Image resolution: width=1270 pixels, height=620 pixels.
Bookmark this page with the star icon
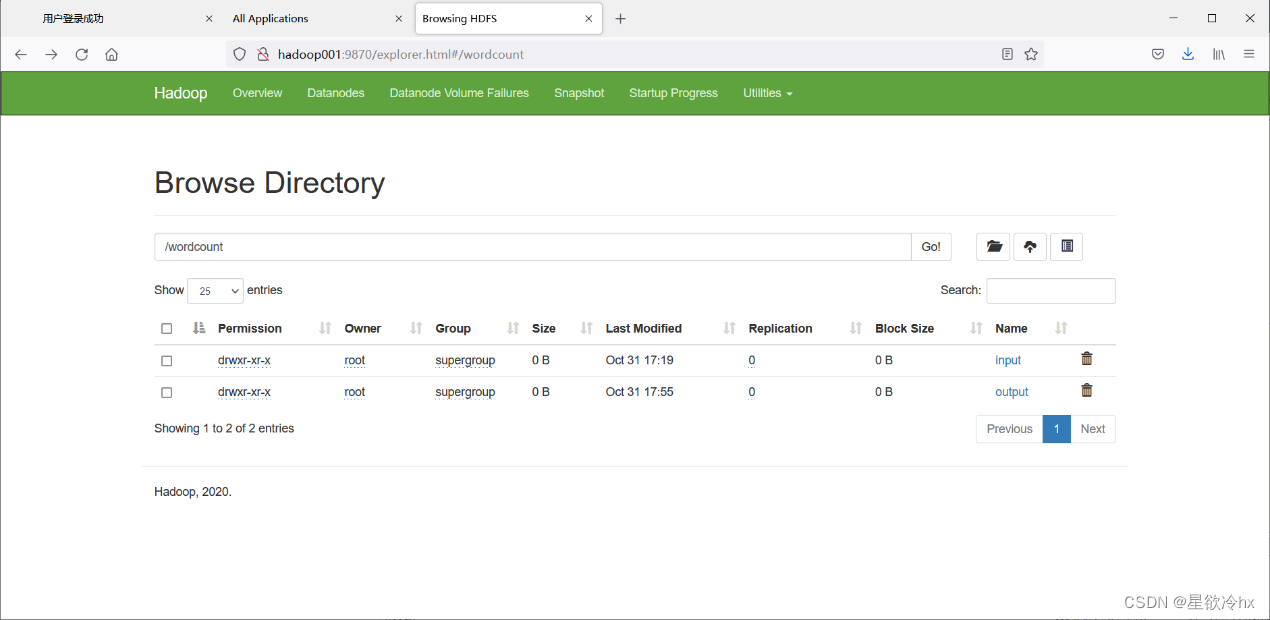pyautogui.click(x=1031, y=54)
